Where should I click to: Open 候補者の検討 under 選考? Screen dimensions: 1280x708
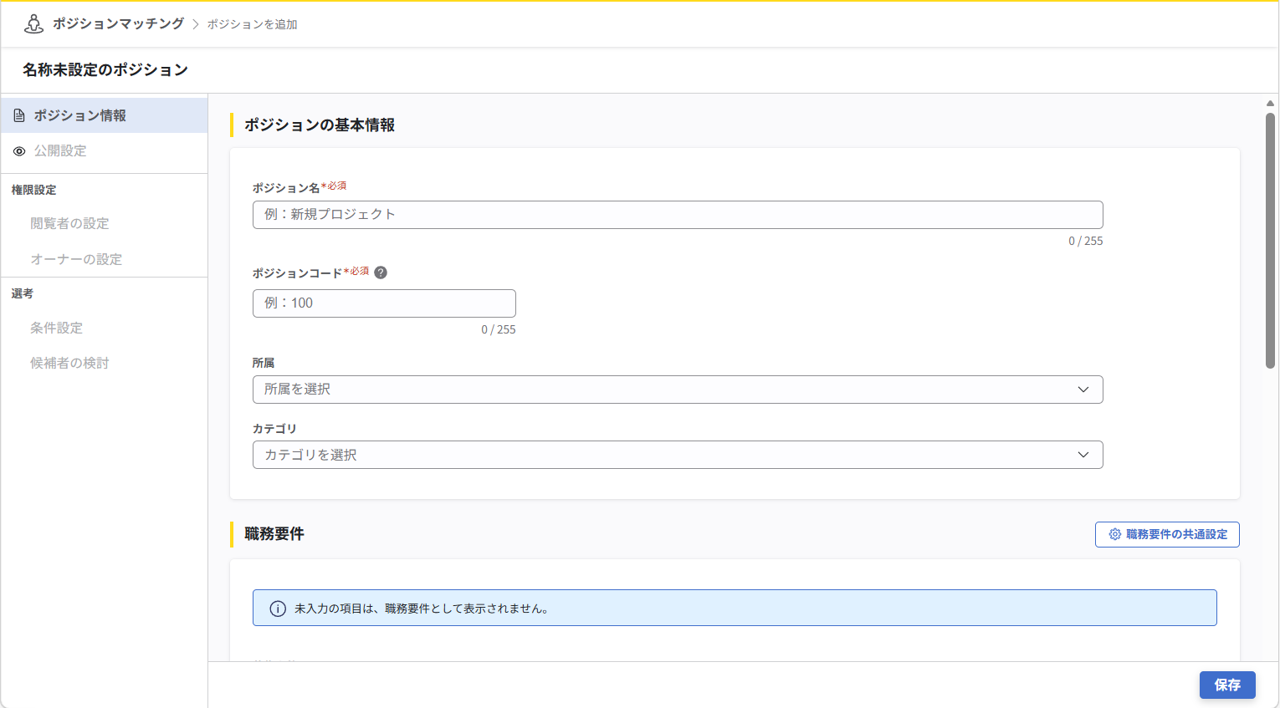(x=70, y=363)
